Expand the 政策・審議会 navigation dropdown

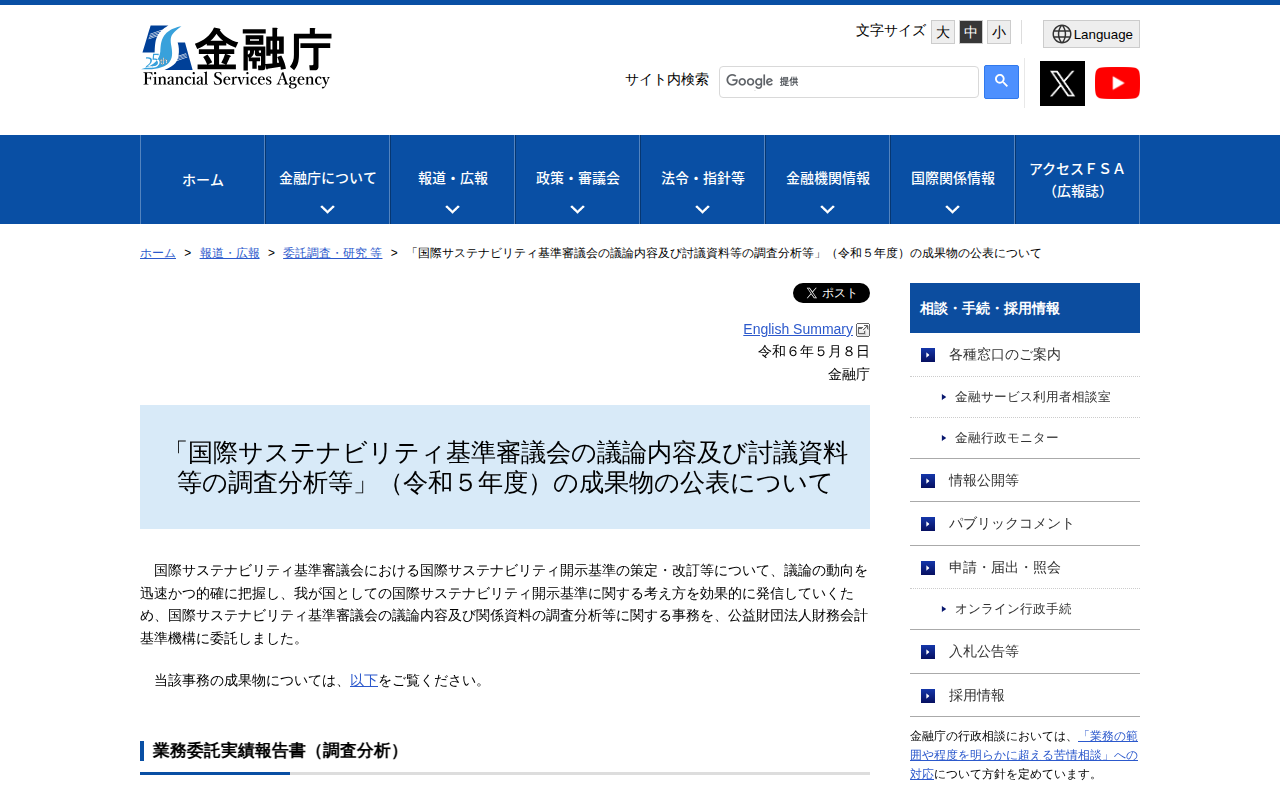click(576, 179)
